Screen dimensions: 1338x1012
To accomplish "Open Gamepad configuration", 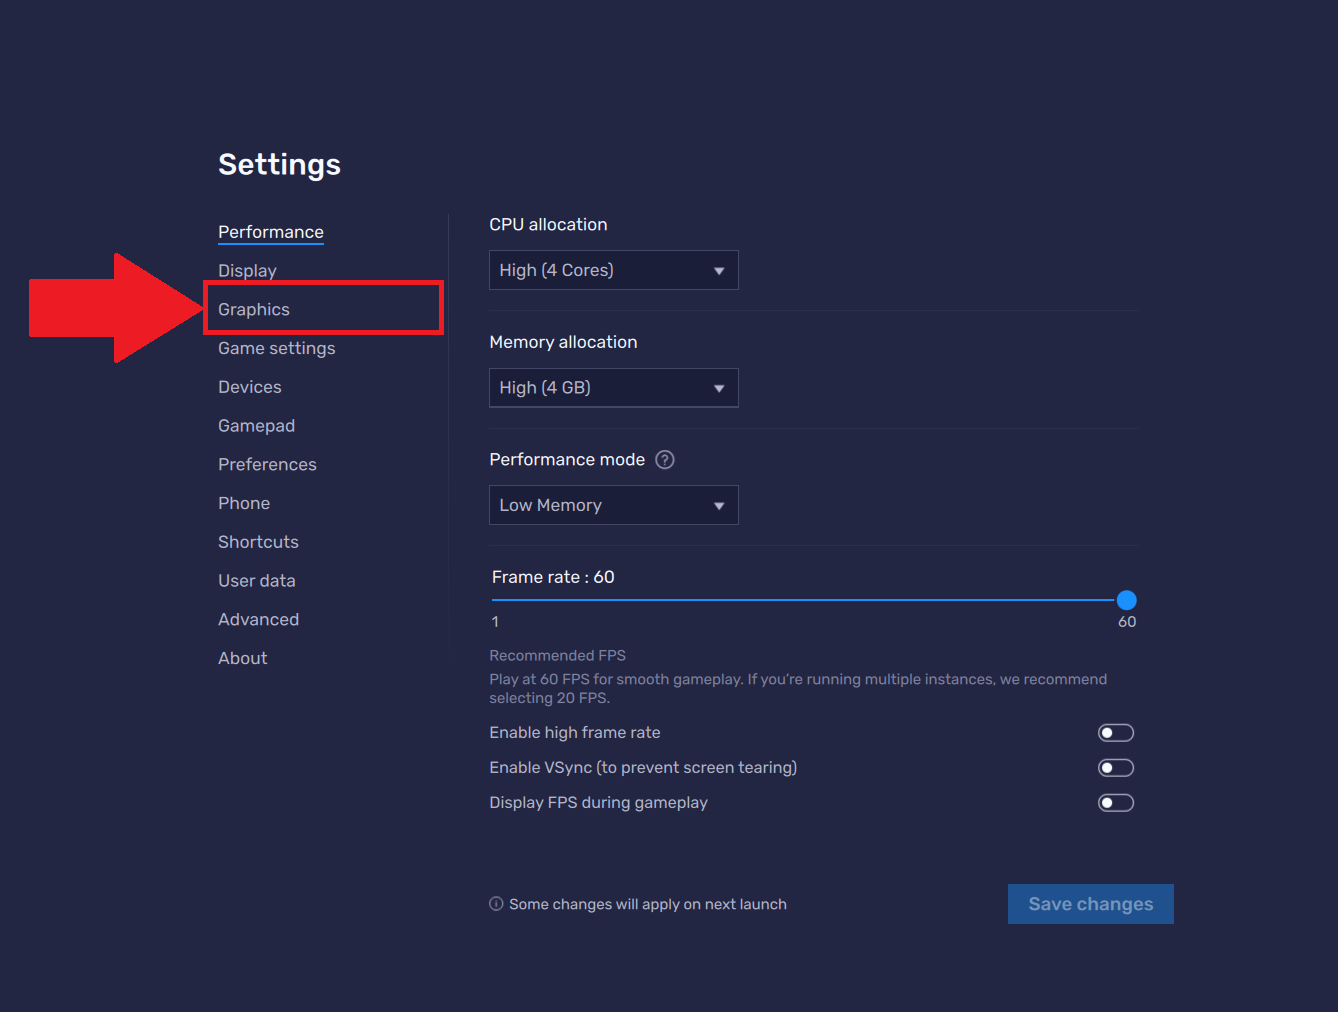I will [x=256, y=425].
